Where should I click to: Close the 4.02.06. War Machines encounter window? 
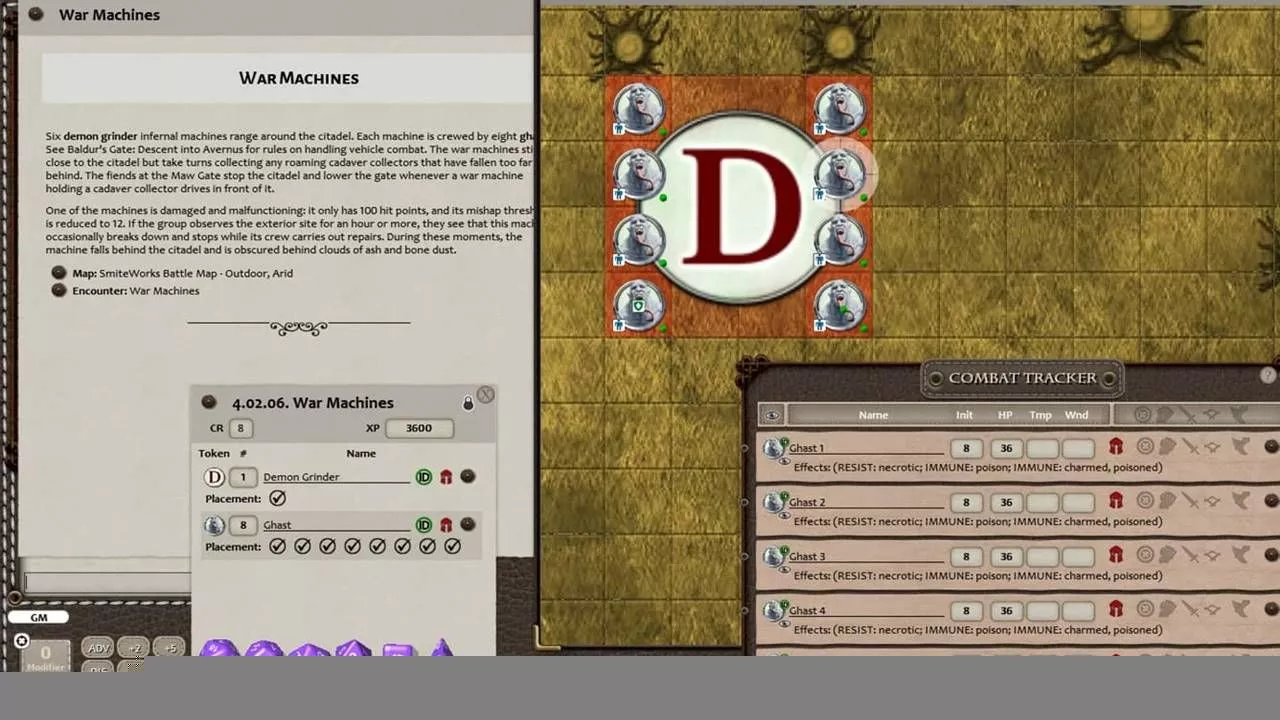(486, 395)
